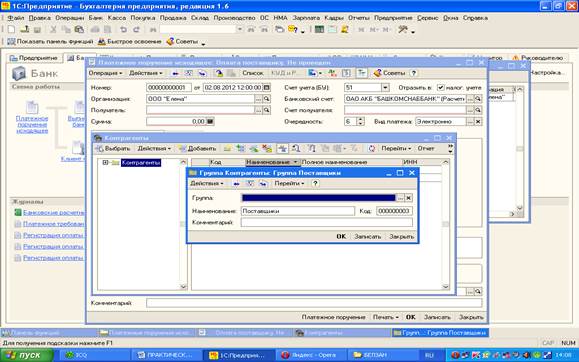579x362 pixels.
Task: Open the Файл menu
Action: (x=16, y=18)
